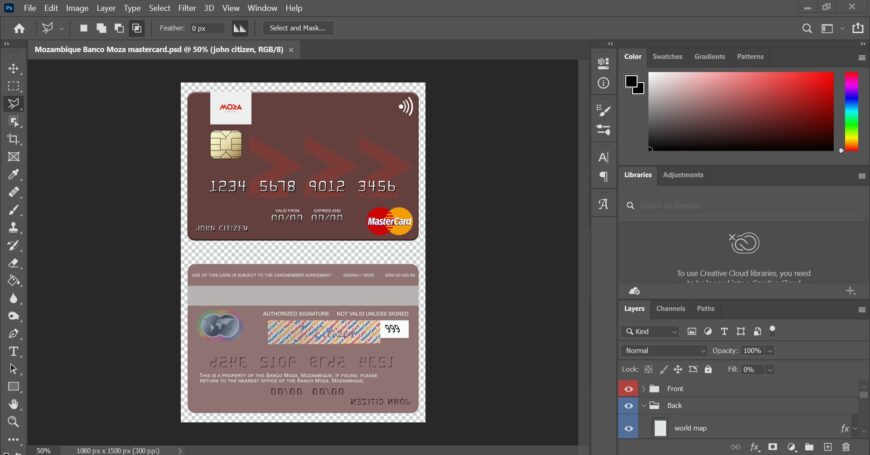Click the foreground color swatch
Viewport: 870px width, 455px height.
(631, 82)
